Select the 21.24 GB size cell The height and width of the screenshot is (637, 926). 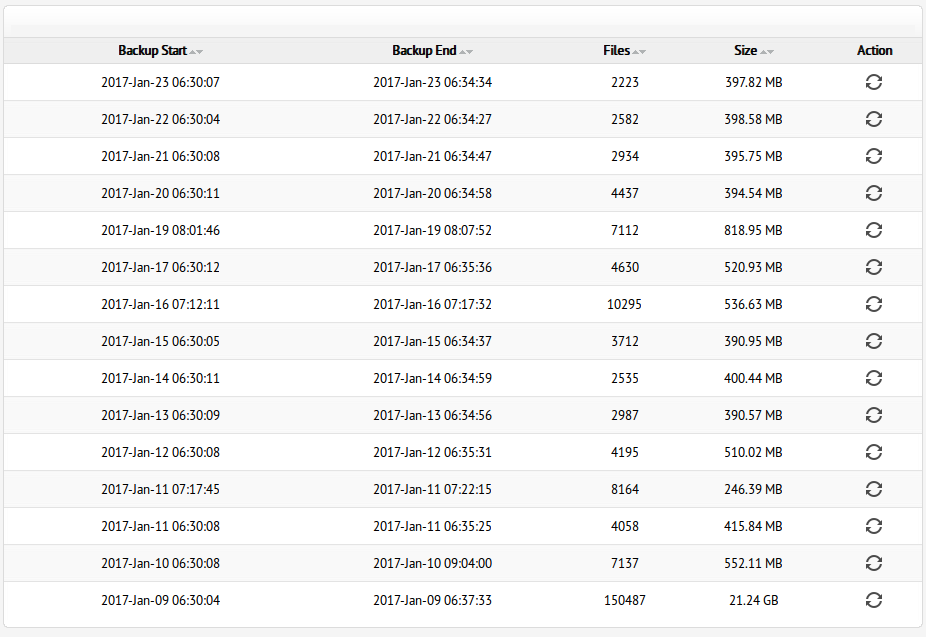point(754,600)
